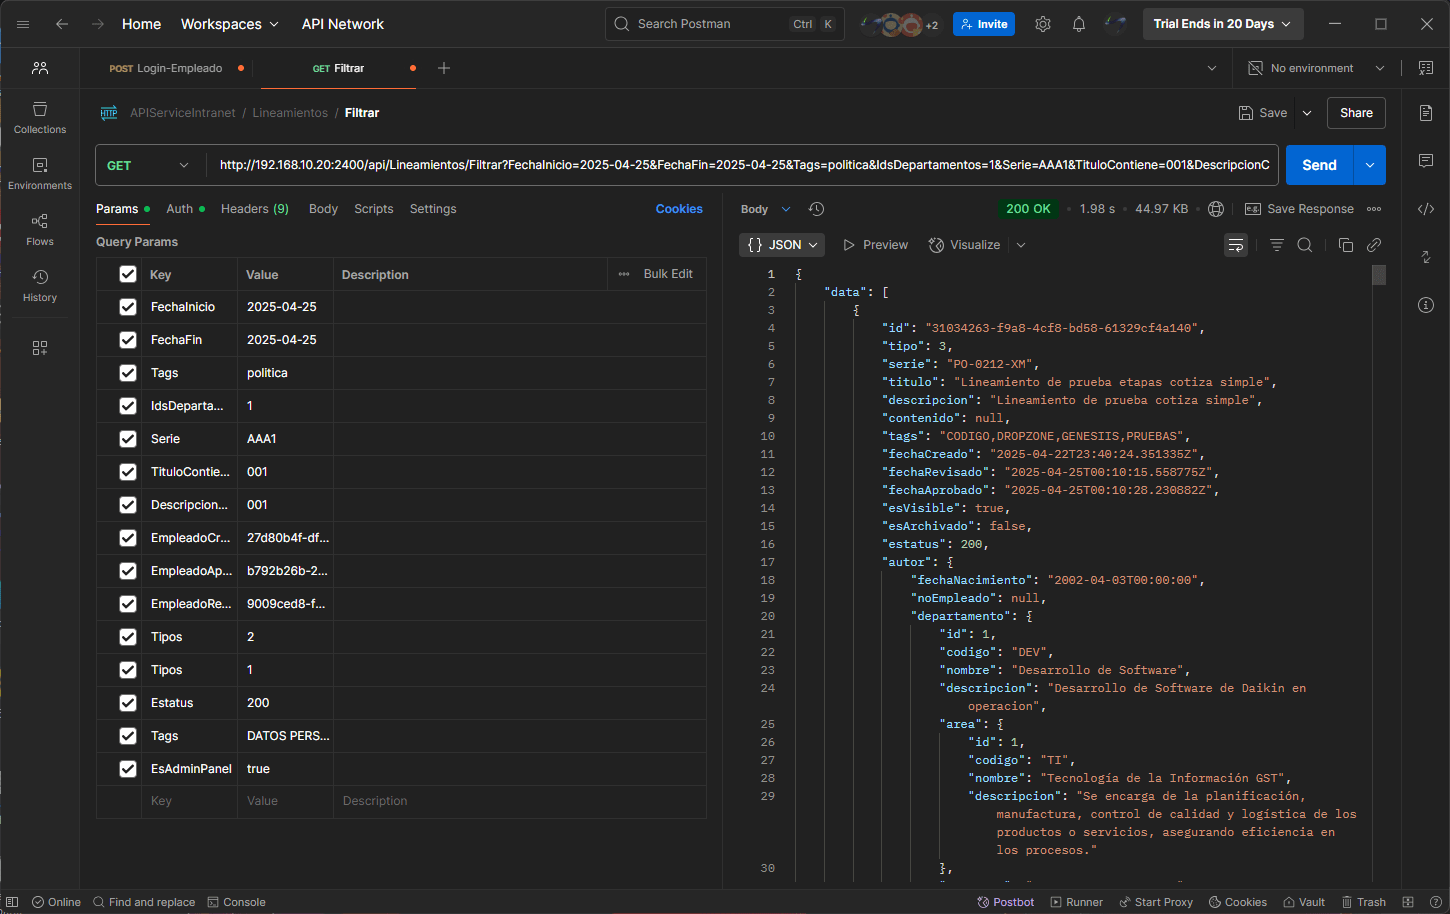
Task: Open the Environments sidebar panel
Action: (x=40, y=173)
